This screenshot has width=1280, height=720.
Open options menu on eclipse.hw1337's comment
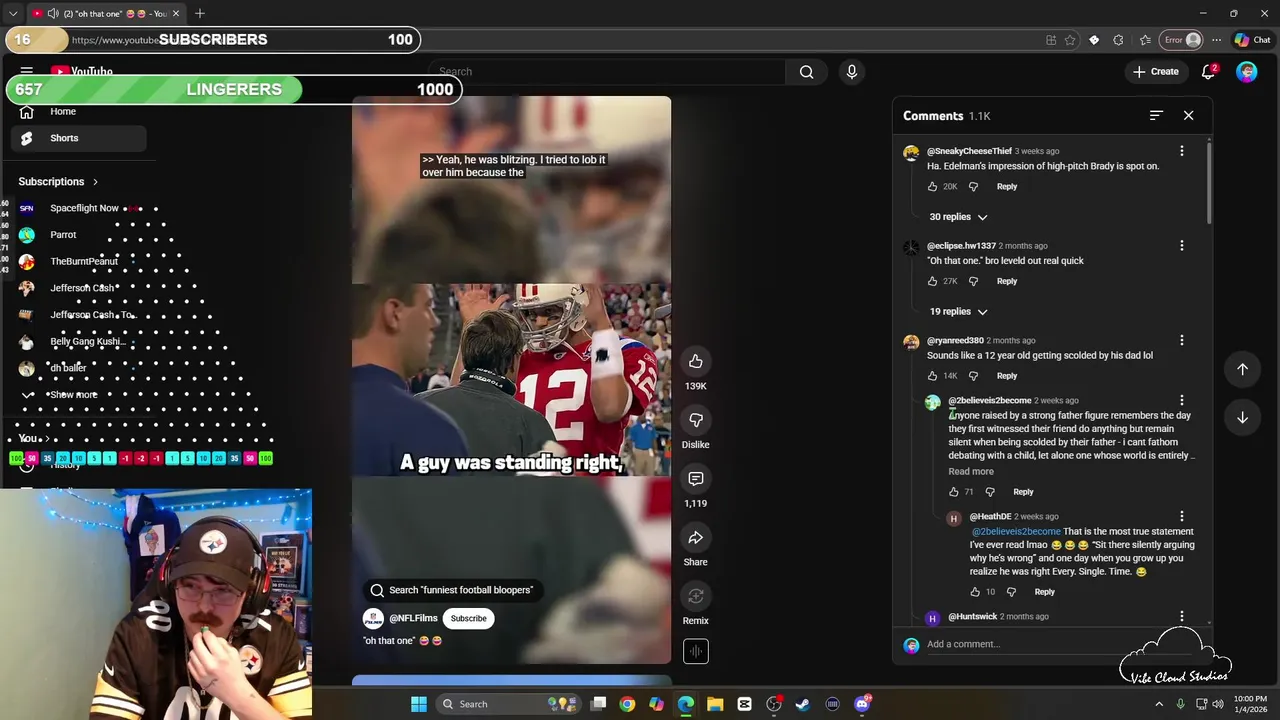1181,246
